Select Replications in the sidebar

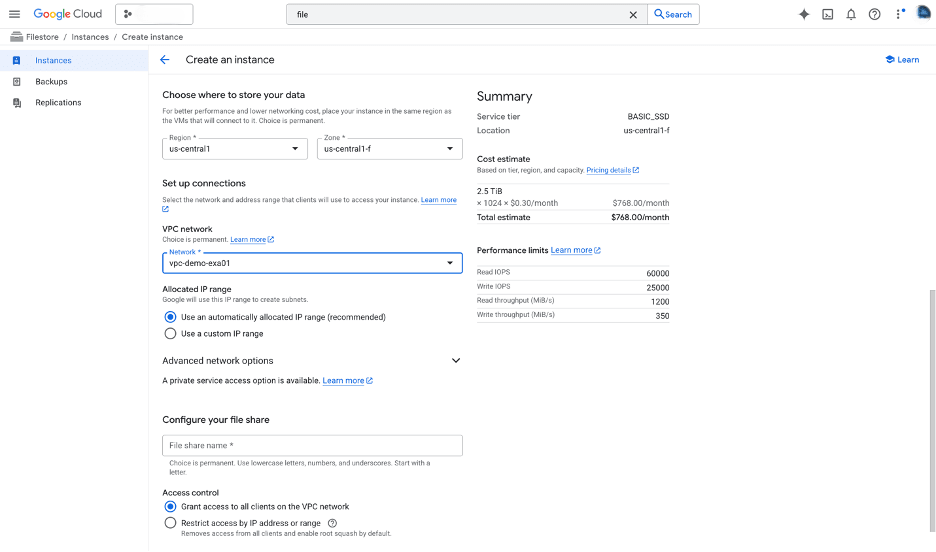click(58, 103)
